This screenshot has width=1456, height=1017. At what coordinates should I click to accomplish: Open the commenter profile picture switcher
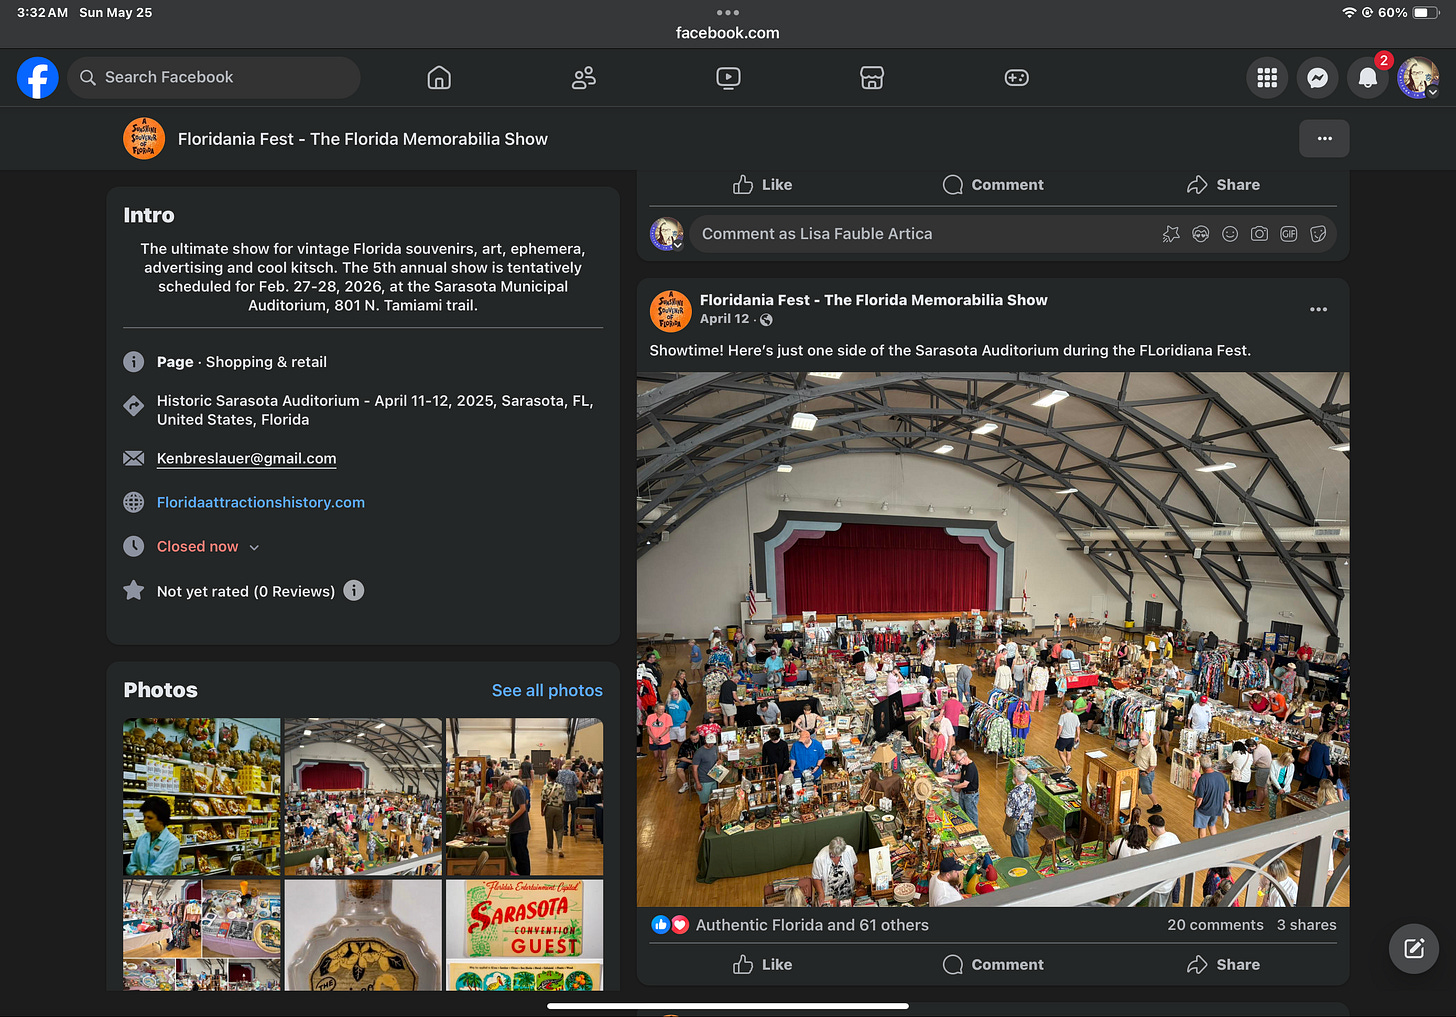click(x=667, y=234)
